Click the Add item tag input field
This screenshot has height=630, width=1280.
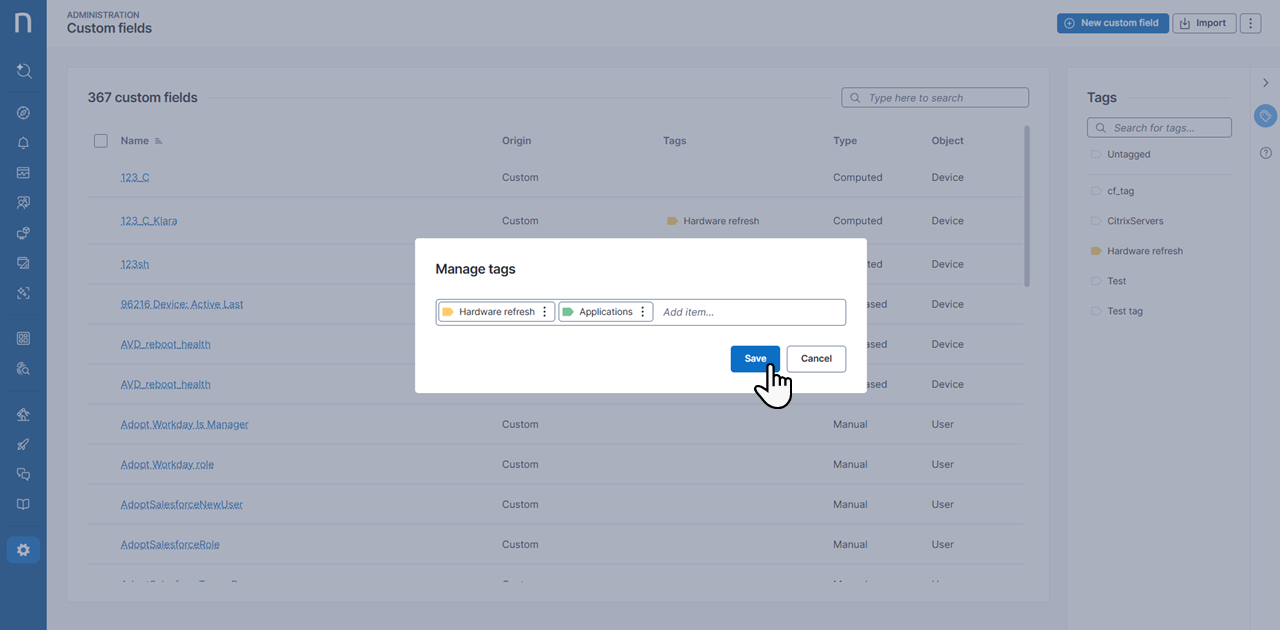click(750, 312)
